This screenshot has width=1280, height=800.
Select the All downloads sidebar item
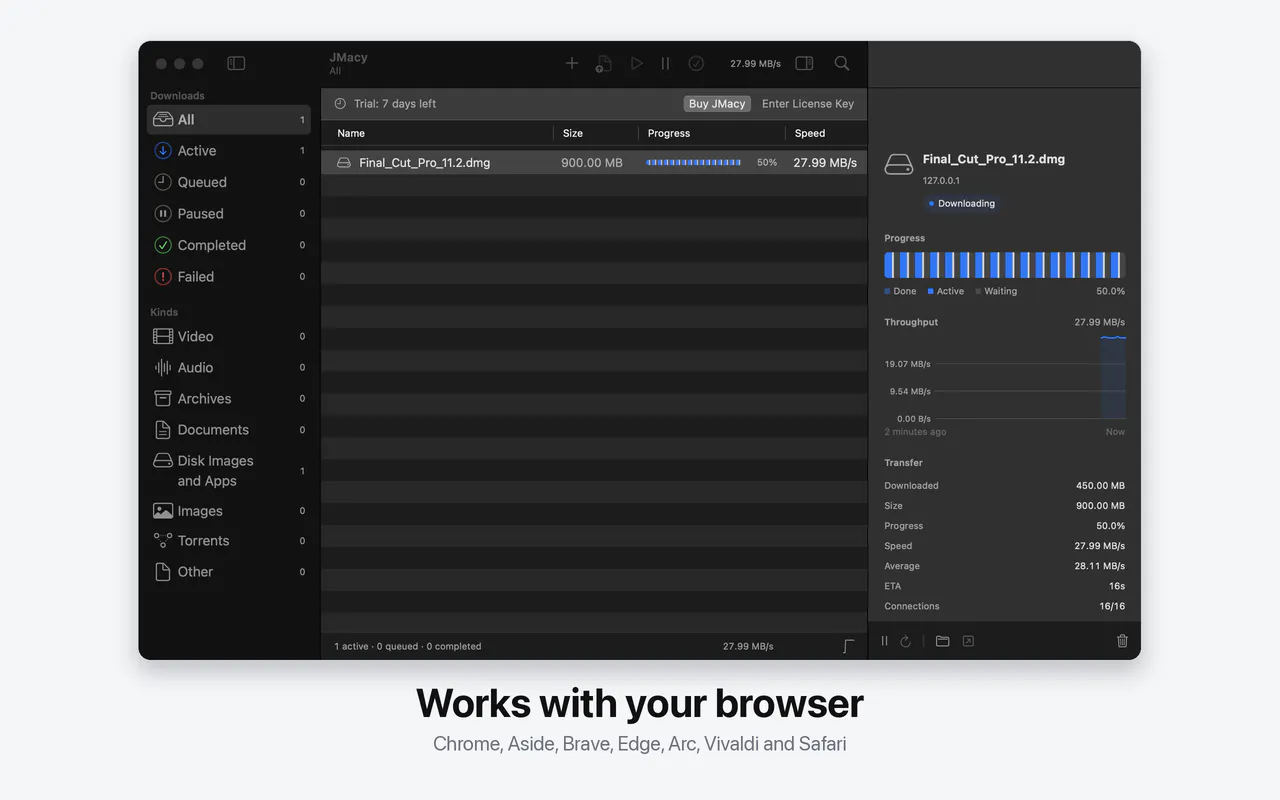[229, 119]
